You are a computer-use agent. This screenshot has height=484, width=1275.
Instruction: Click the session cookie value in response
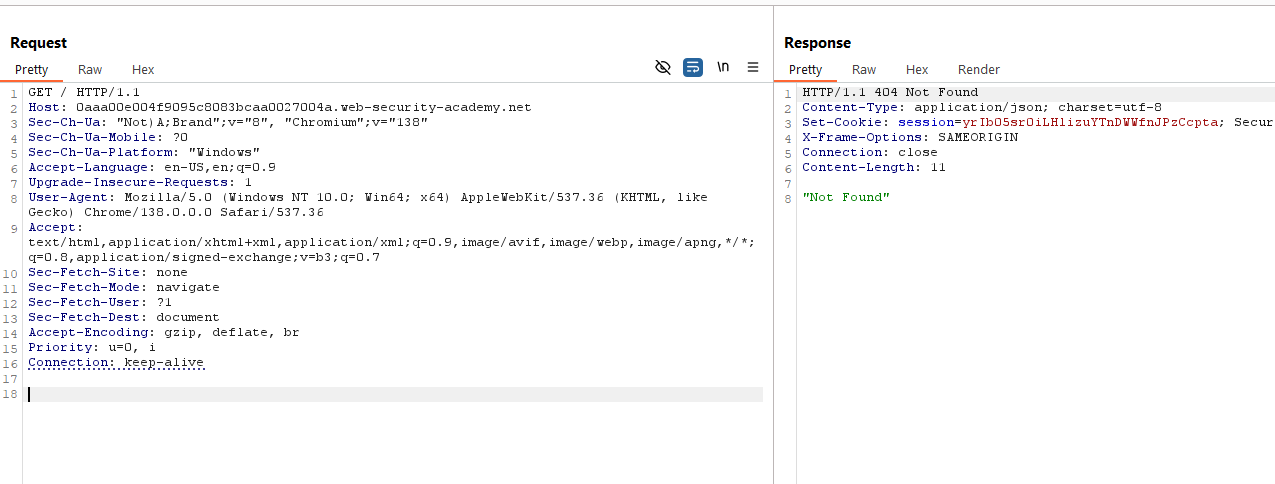1090,123
